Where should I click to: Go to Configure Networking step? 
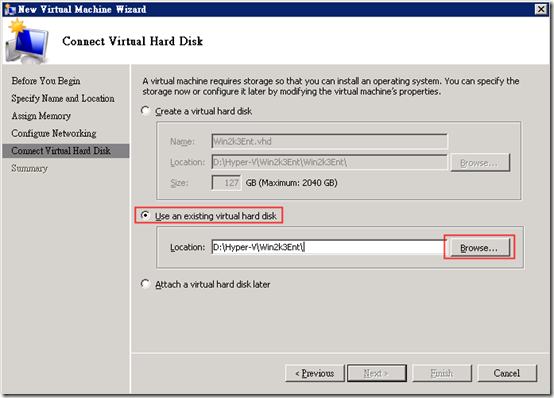(54, 133)
